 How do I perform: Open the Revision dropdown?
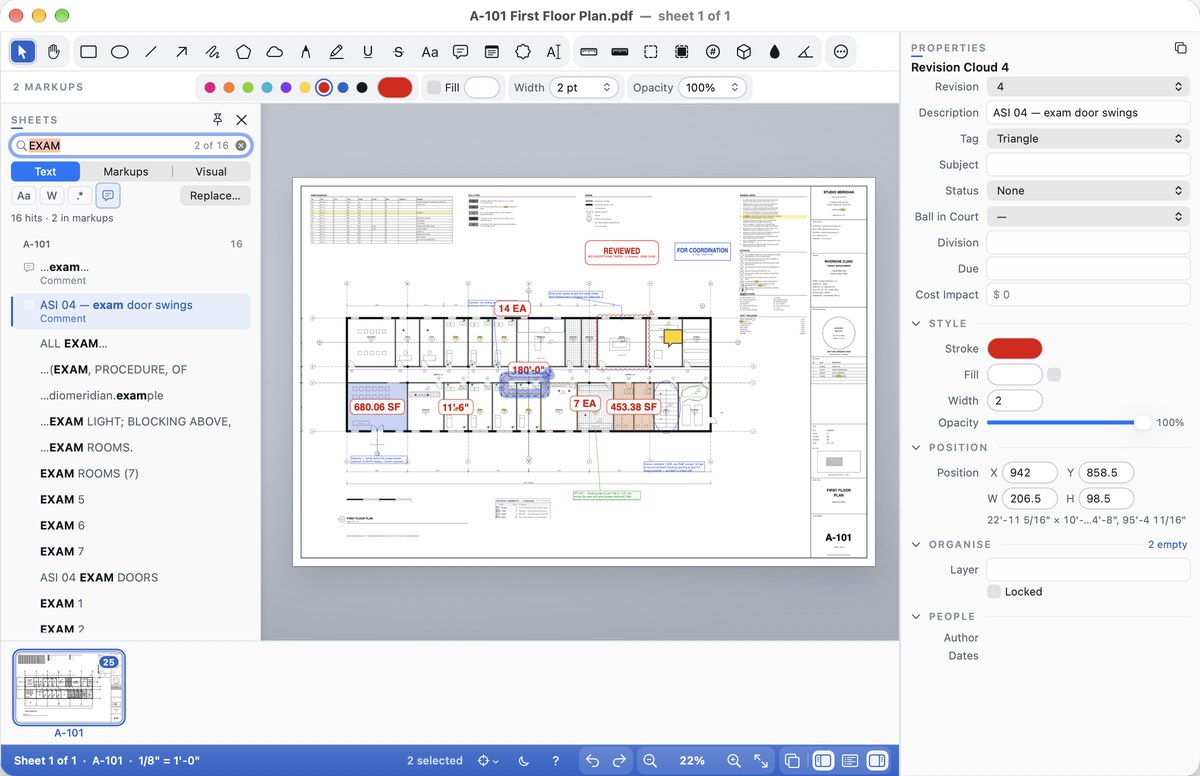(1088, 87)
